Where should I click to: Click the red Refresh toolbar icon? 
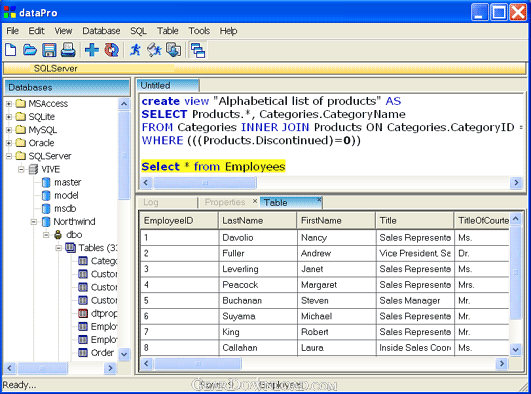click(111, 50)
